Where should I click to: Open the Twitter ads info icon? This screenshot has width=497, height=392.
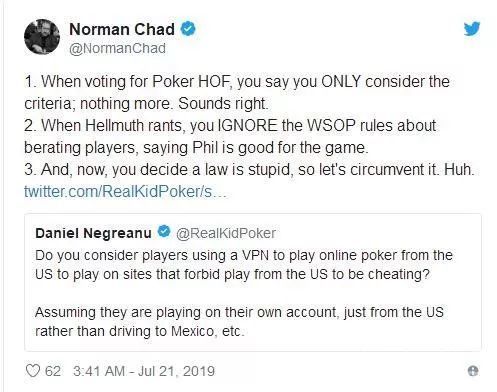473,371
